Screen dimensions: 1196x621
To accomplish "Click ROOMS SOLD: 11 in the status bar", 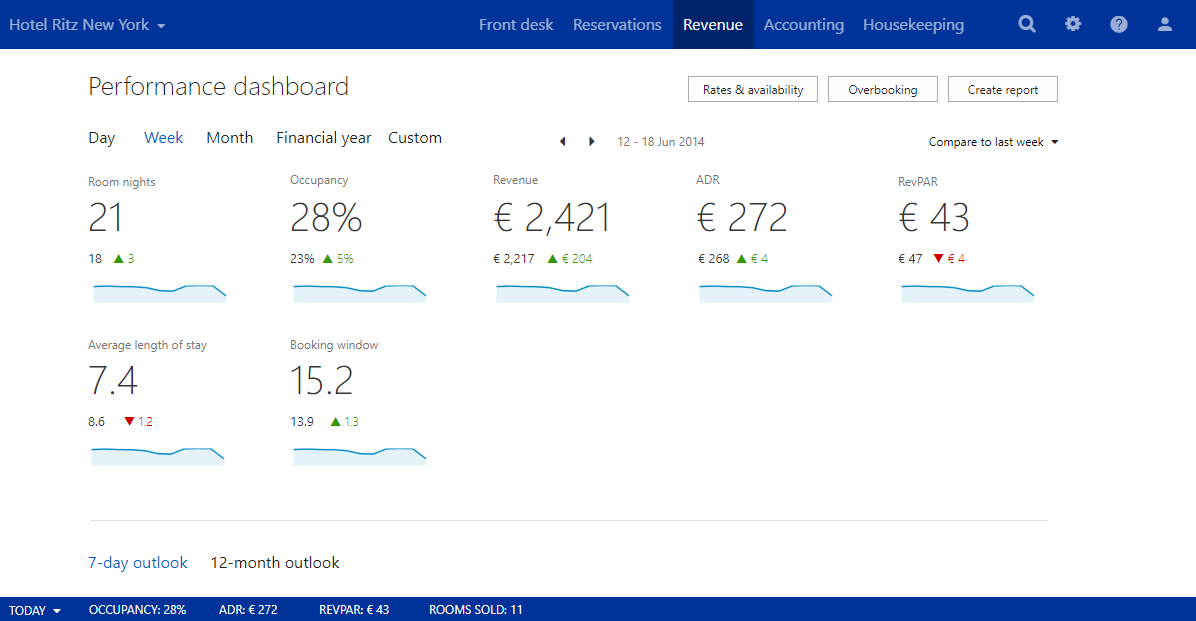I will [x=476, y=610].
